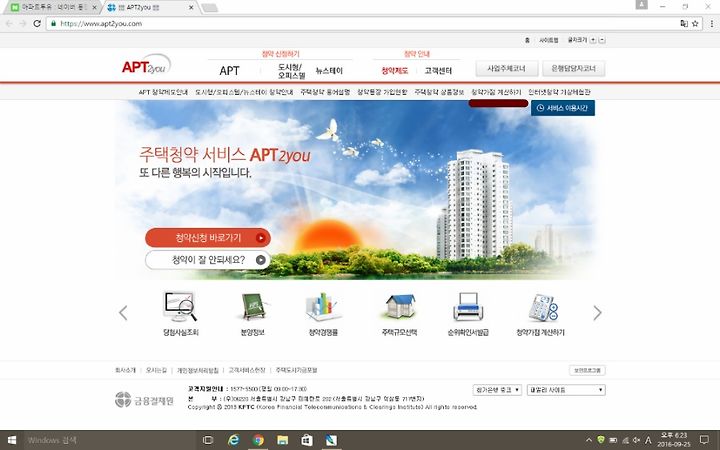Open the 개인정보처리방침 footer link

(x=197, y=370)
